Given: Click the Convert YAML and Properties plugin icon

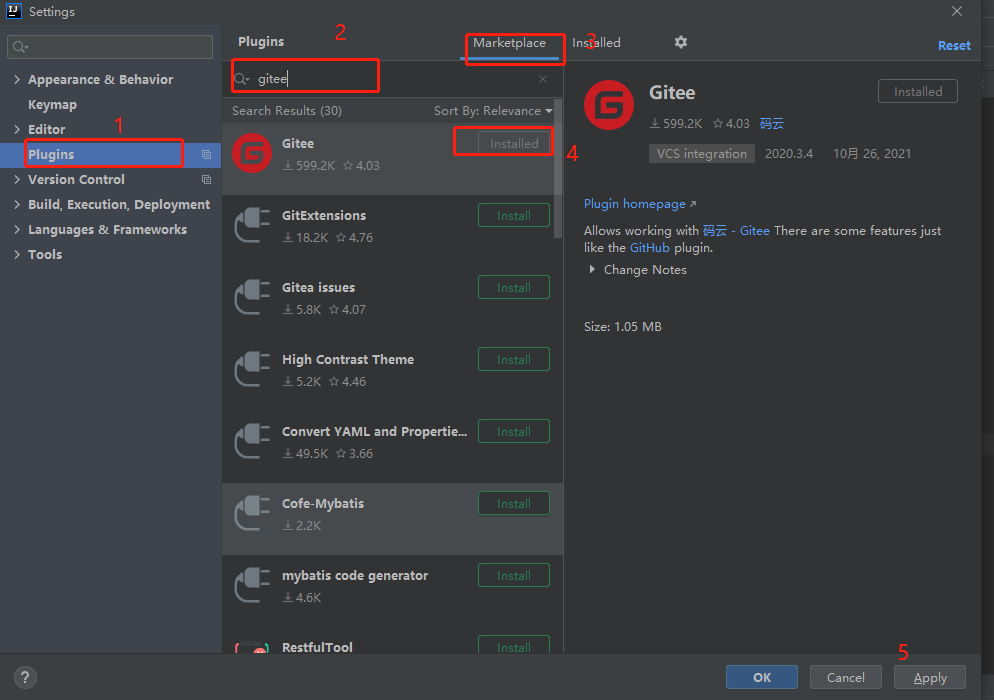Looking at the screenshot, I should coord(252,441).
